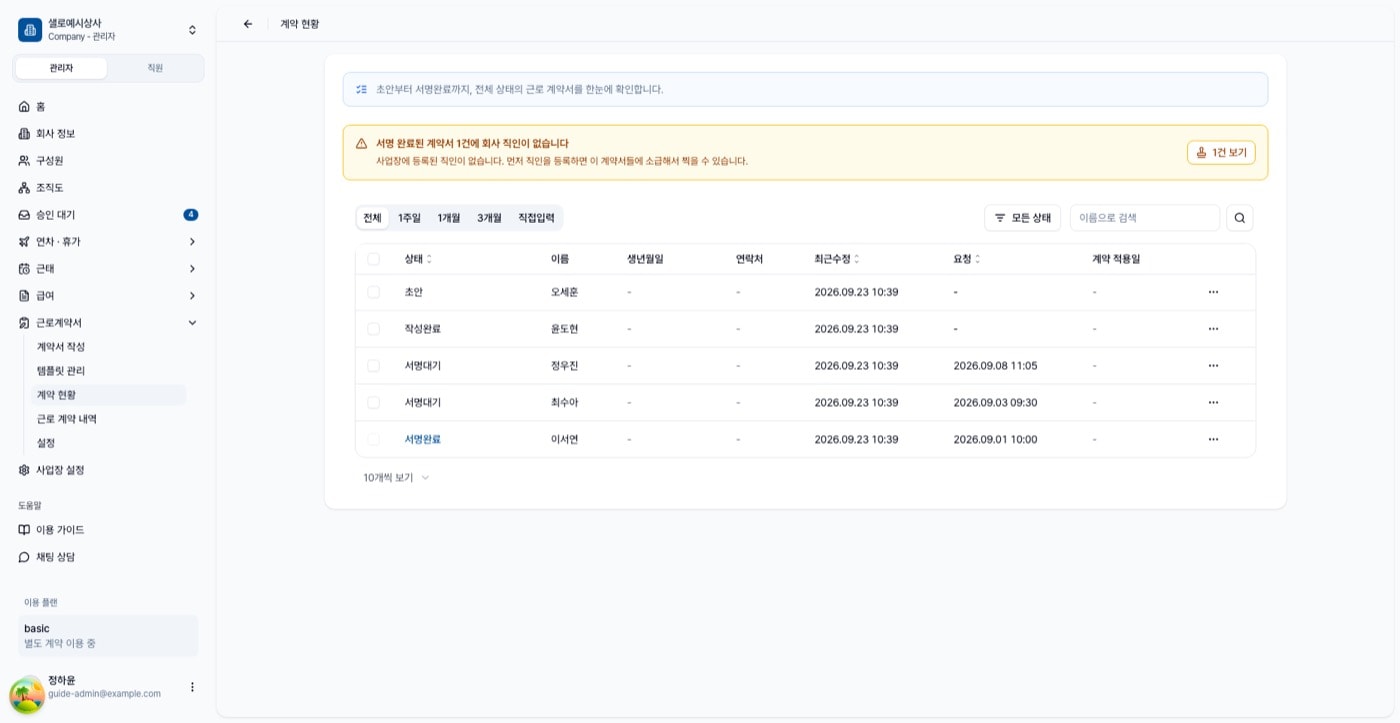Select the 1개월 period tab
The width and height of the screenshot is (1400, 723).
(449, 218)
